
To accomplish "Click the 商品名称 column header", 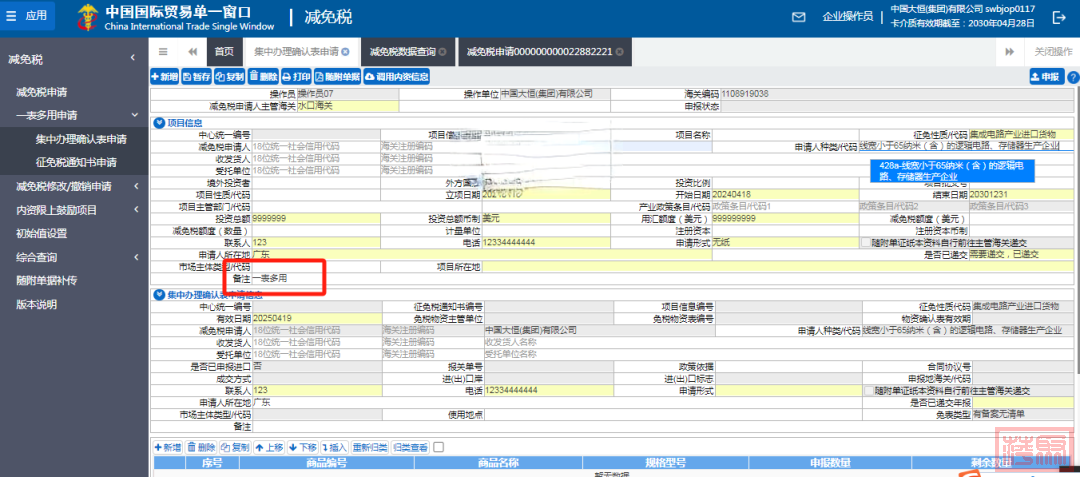I will (499, 463).
